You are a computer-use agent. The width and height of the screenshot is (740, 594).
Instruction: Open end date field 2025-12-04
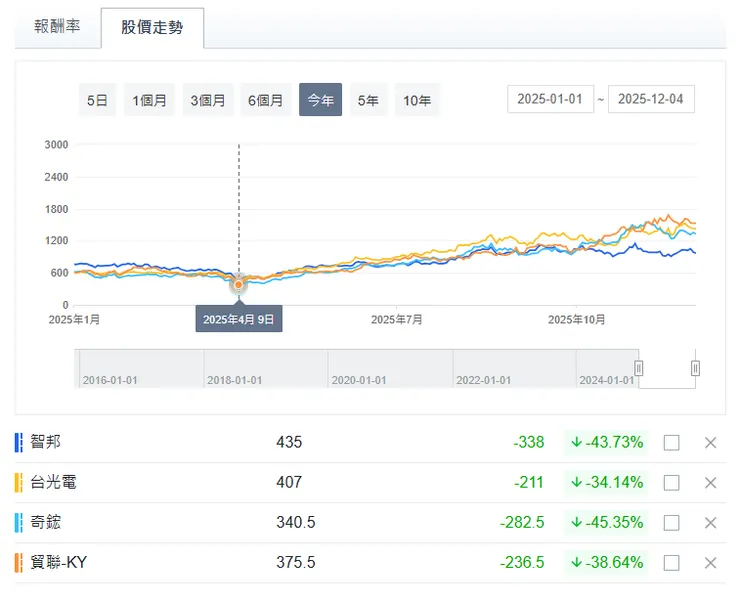point(651,99)
